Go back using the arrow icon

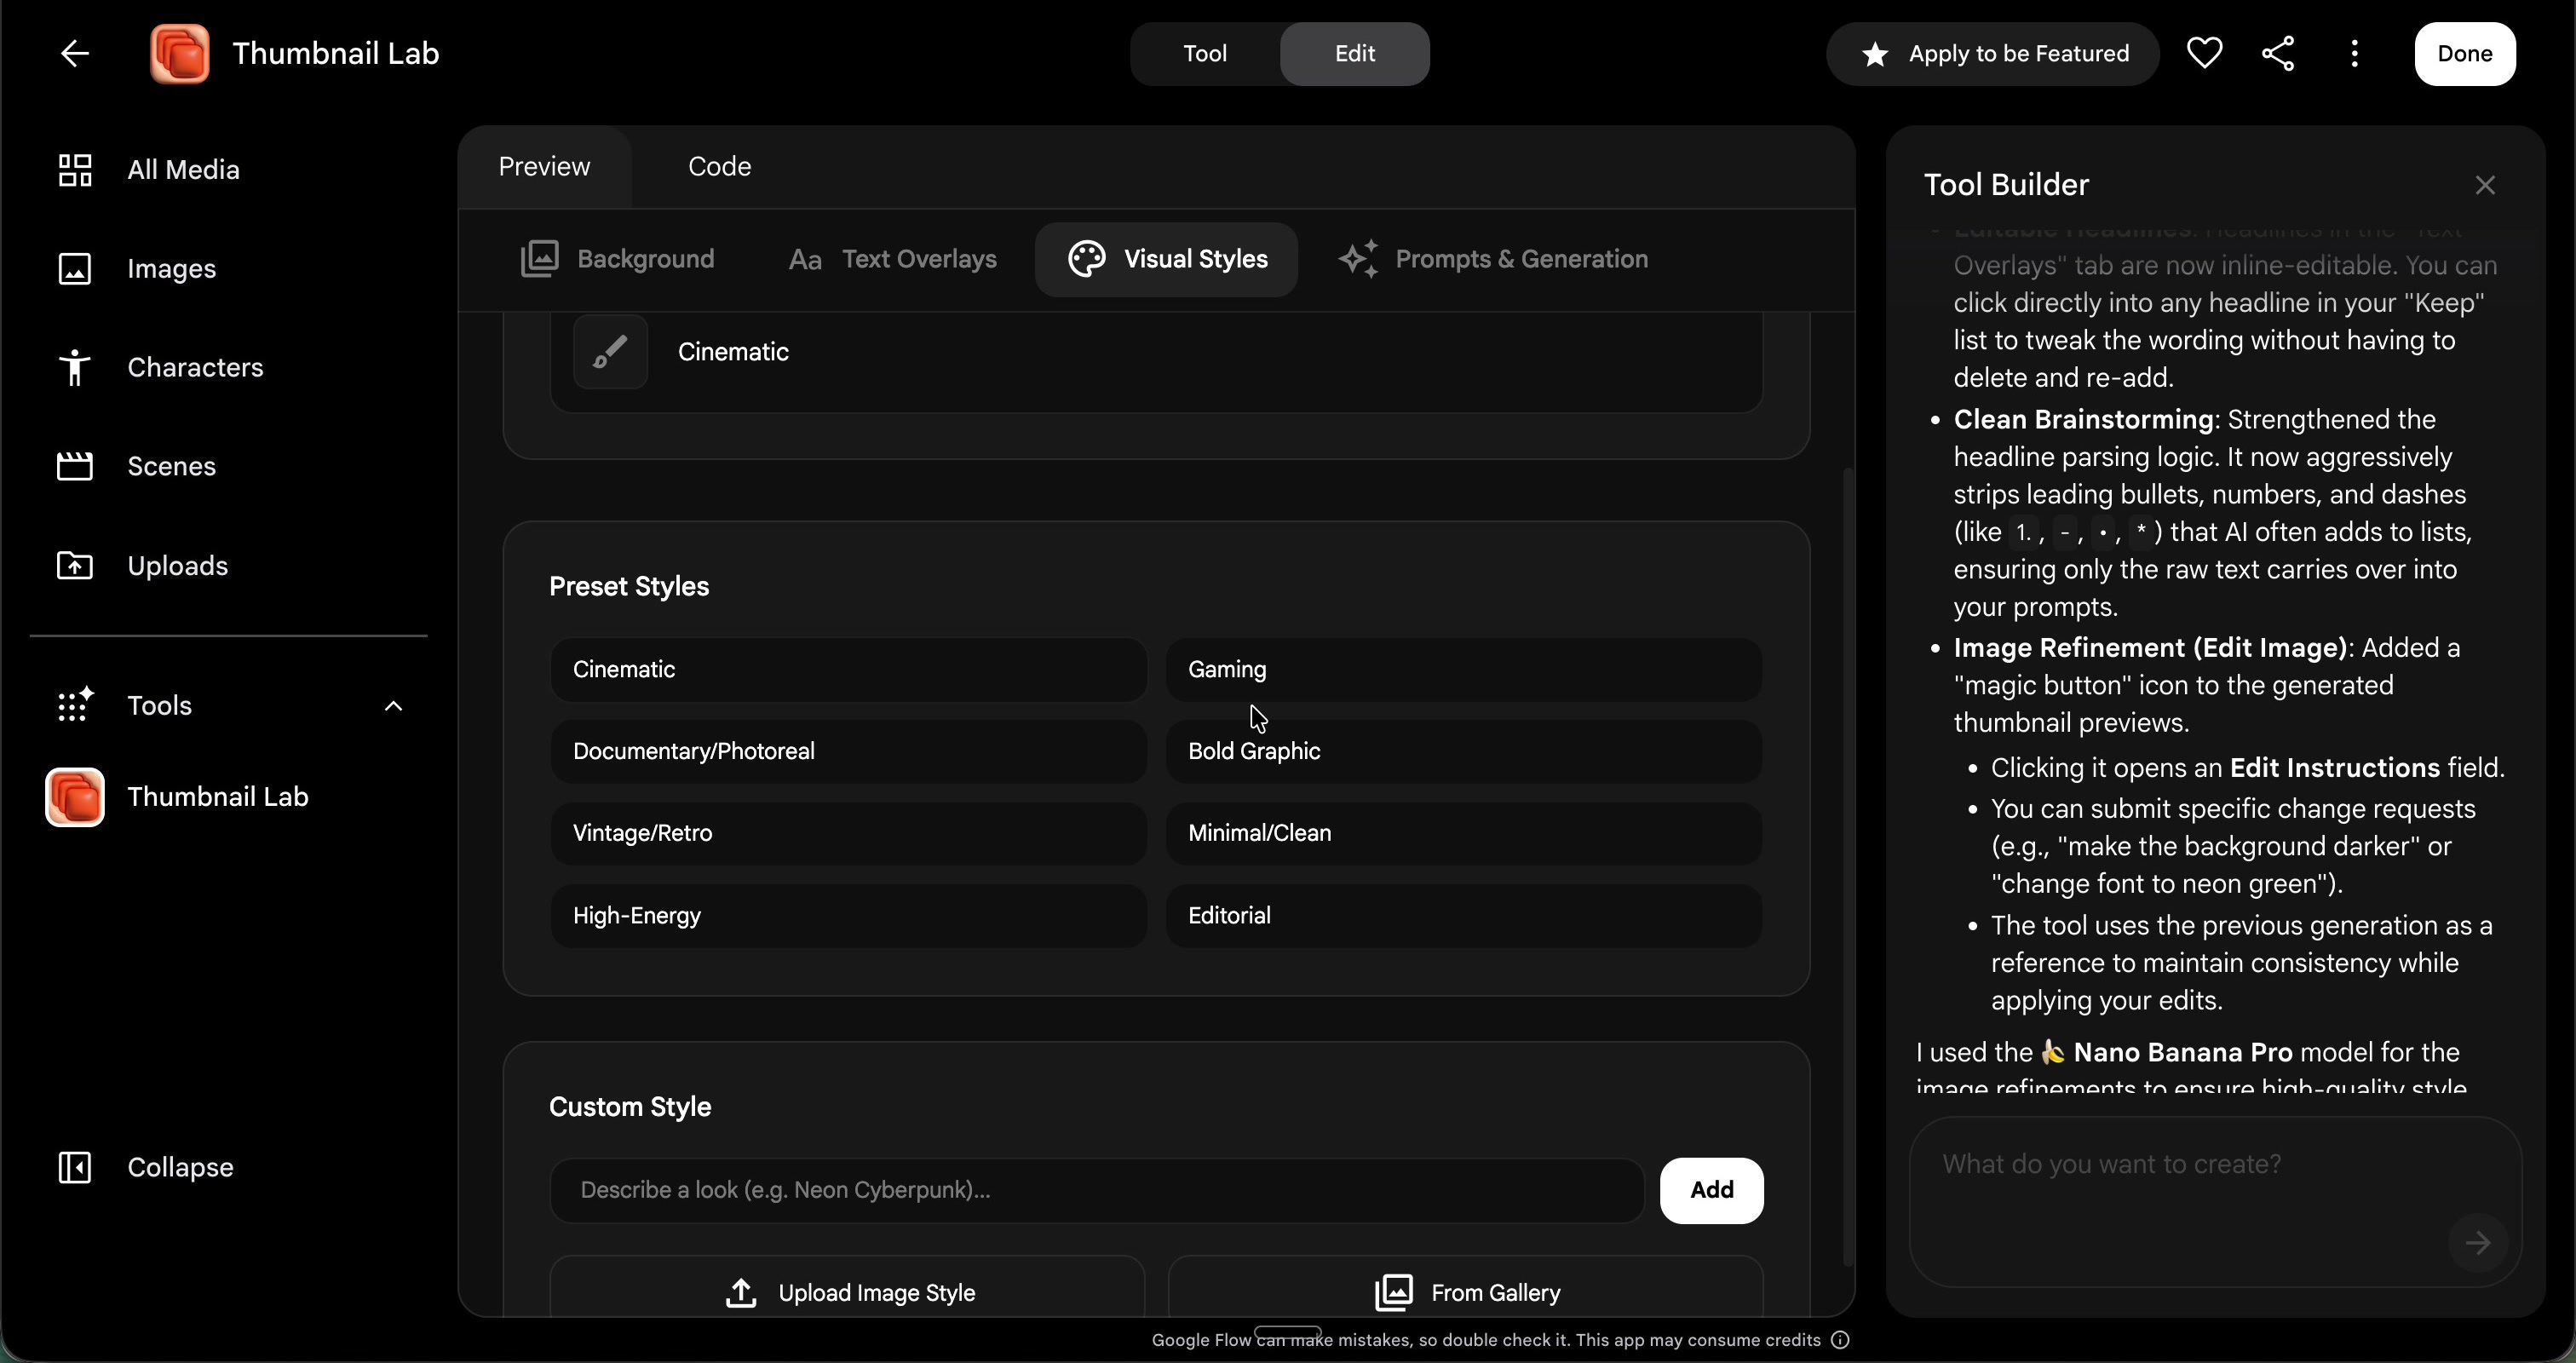point(75,54)
